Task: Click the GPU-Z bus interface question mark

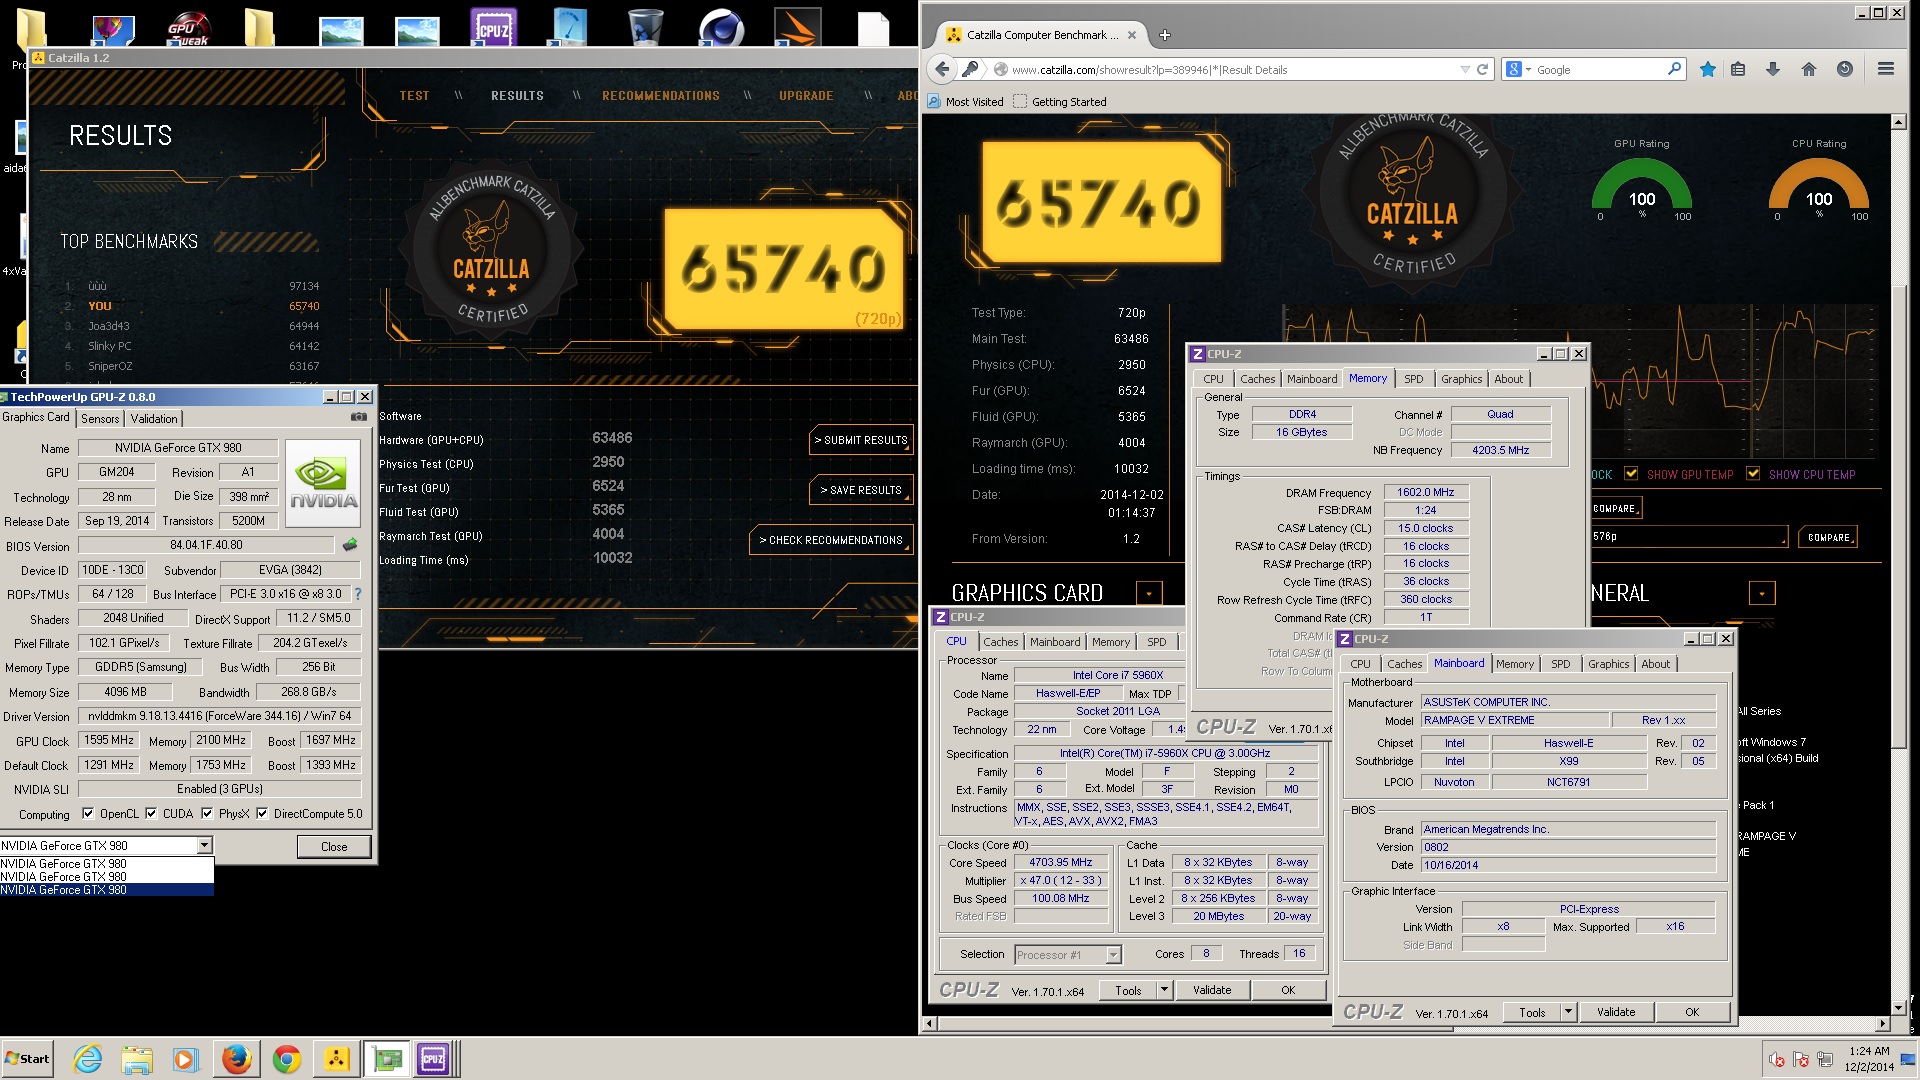Action: 357,594
